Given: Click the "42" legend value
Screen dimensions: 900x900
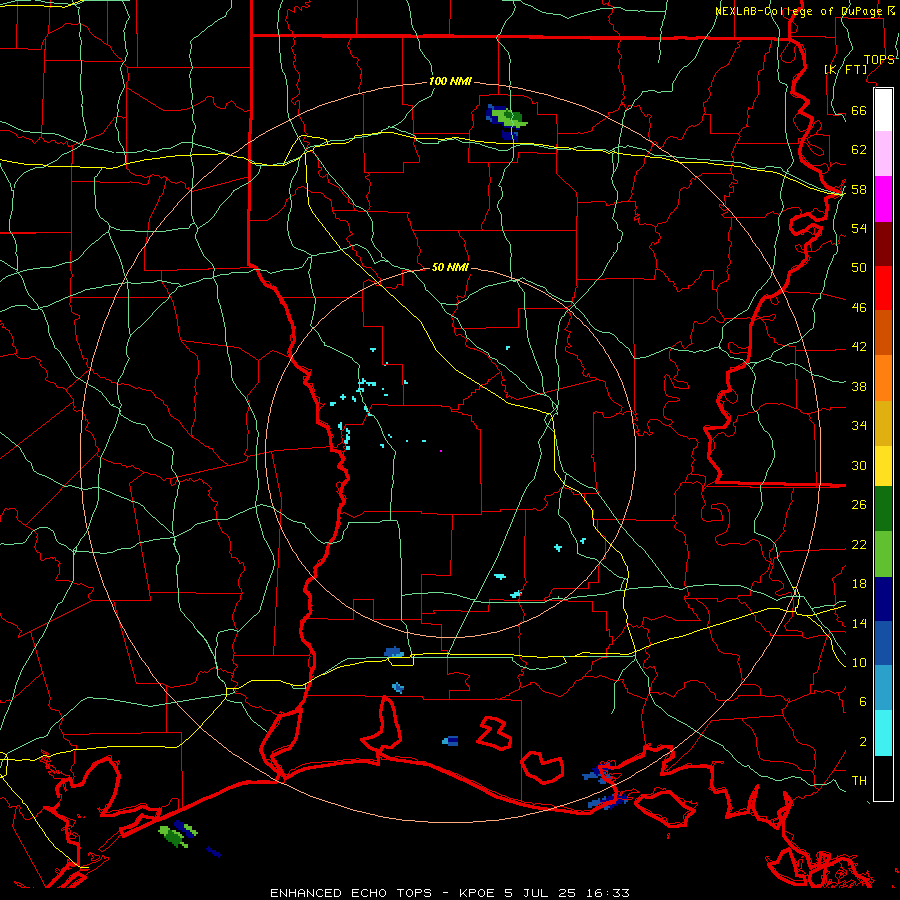Looking at the screenshot, I should [x=859, y=347].
